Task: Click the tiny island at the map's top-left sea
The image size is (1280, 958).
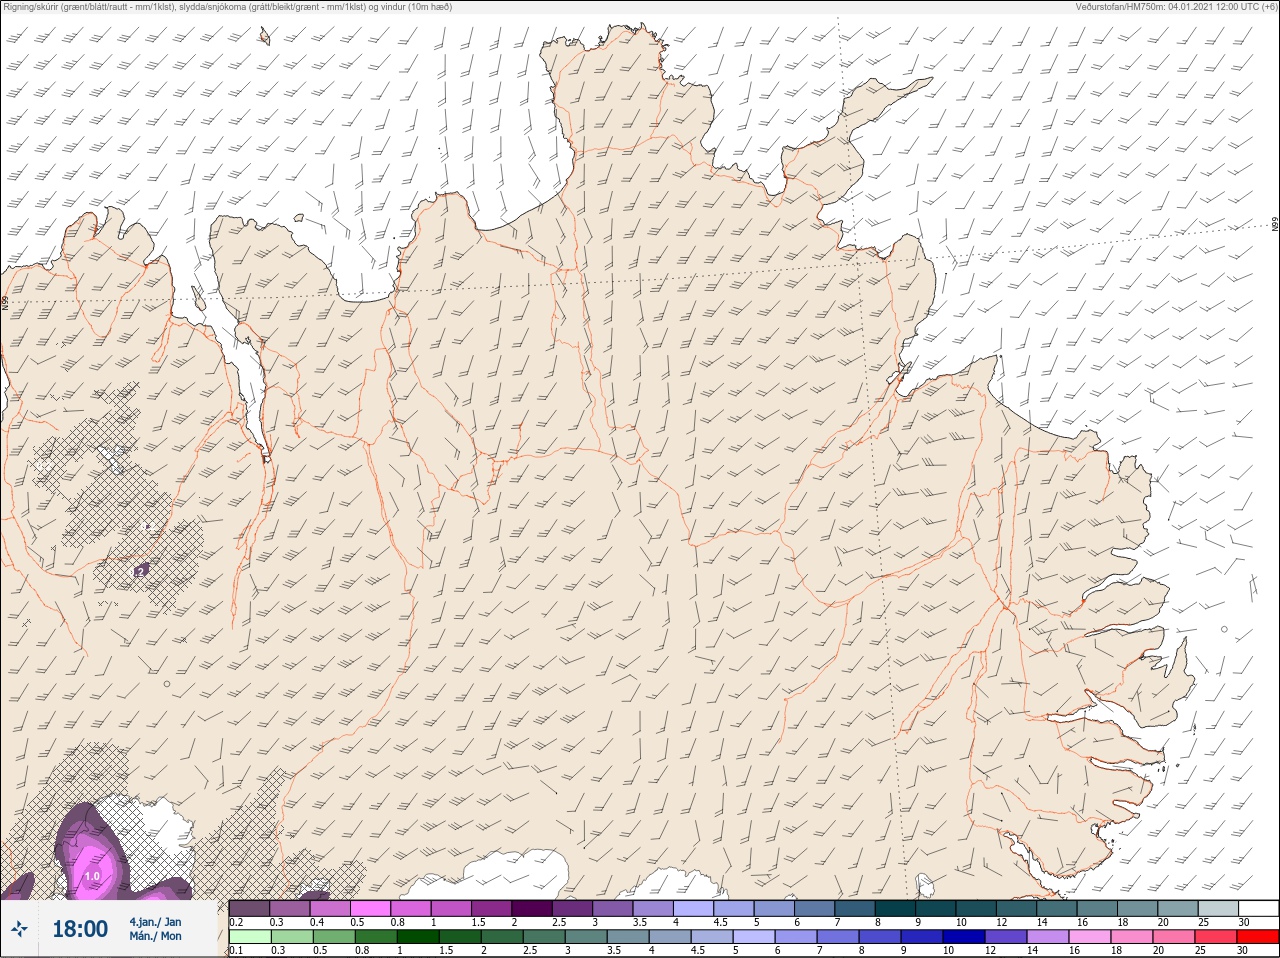Action: [x=265, y=37]
